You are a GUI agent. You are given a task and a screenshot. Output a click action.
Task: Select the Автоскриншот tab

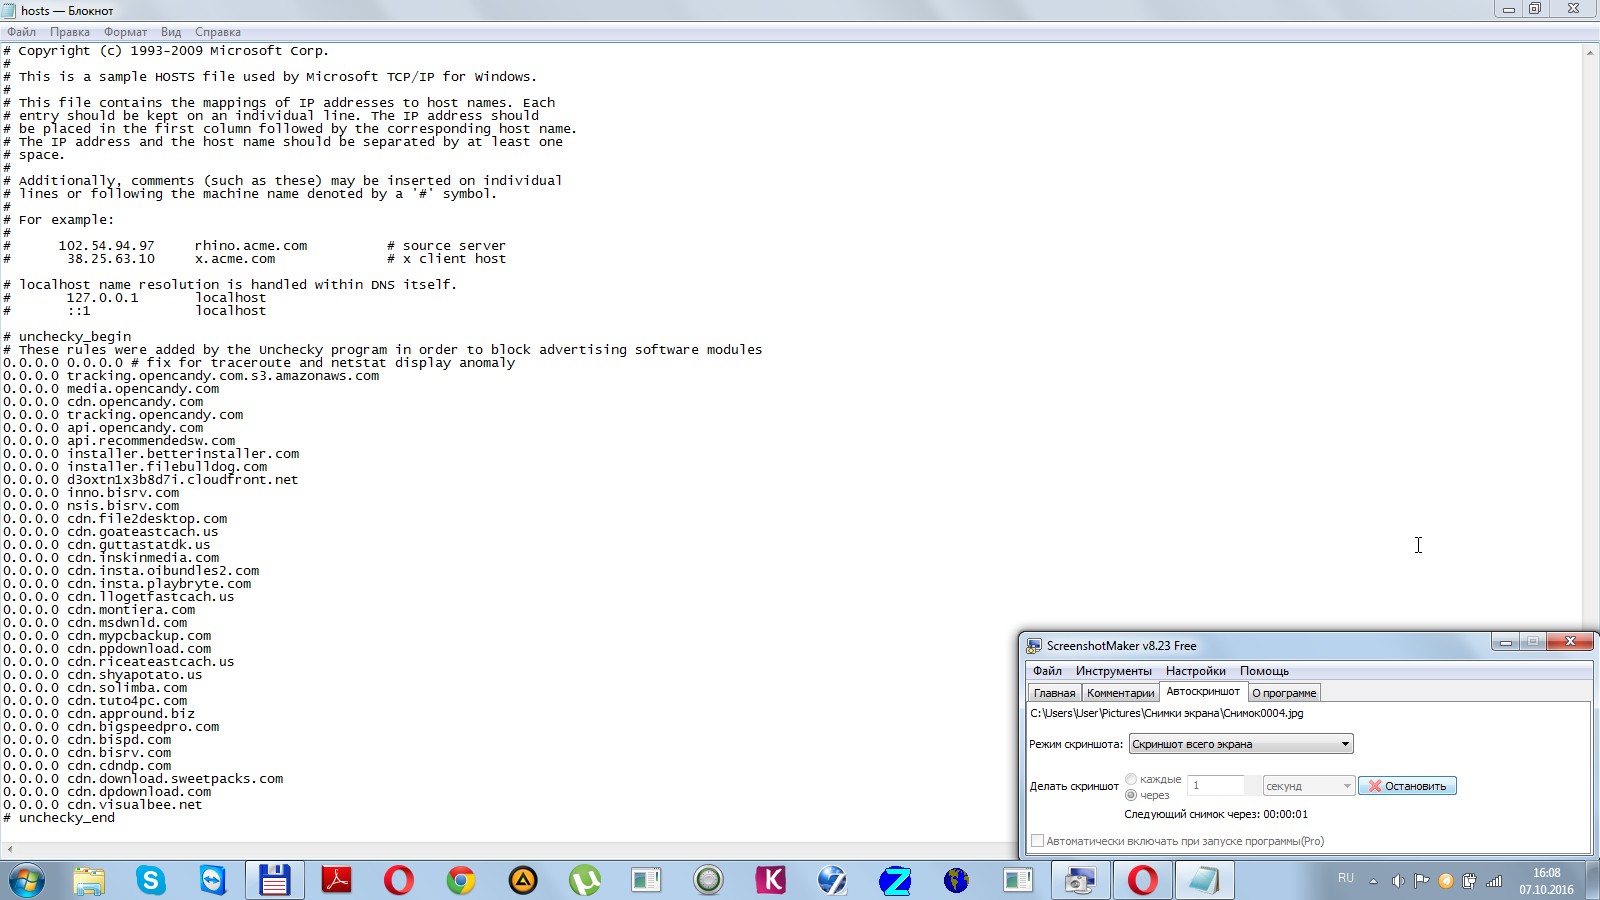click(x=1203, y=691)
